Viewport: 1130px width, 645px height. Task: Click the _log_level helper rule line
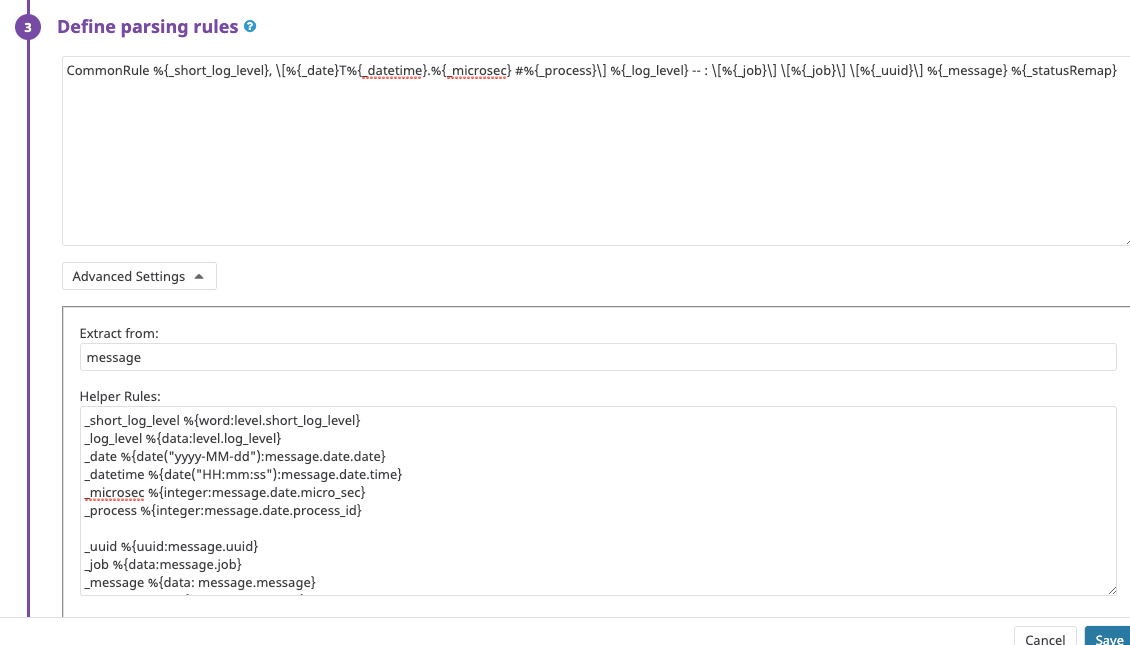[183, 438]
